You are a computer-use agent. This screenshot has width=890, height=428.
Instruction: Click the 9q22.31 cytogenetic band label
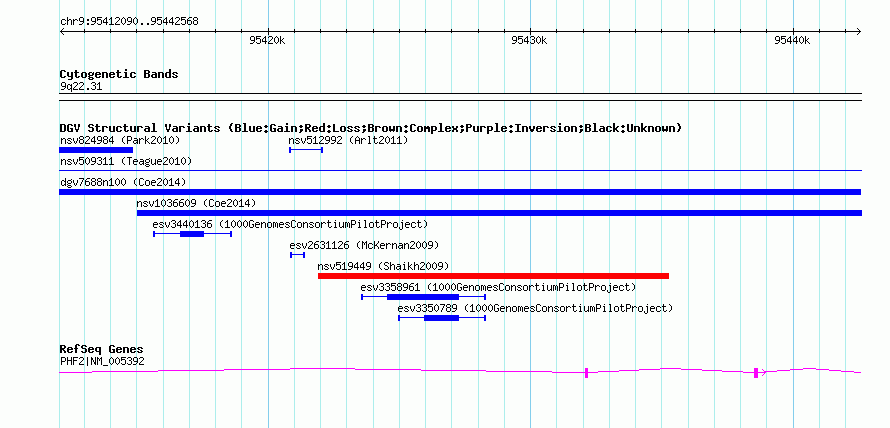click(81, 87)
